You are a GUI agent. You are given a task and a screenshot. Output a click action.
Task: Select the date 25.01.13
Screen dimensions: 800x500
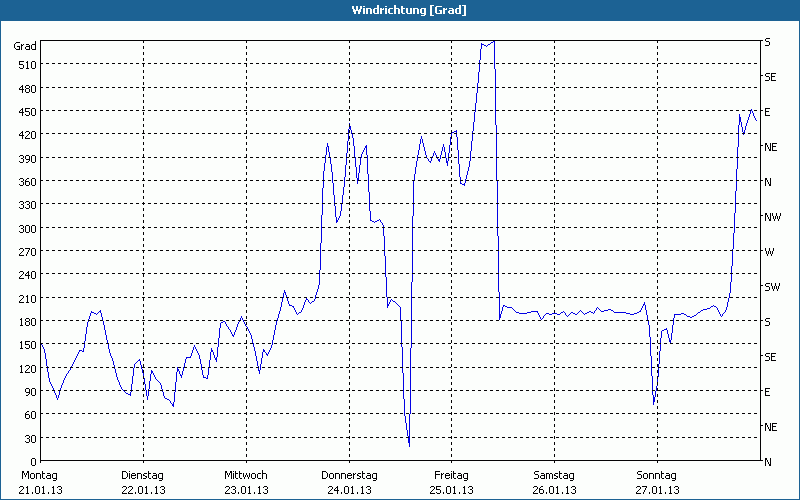pyautogui.click(x=452, y=490)
